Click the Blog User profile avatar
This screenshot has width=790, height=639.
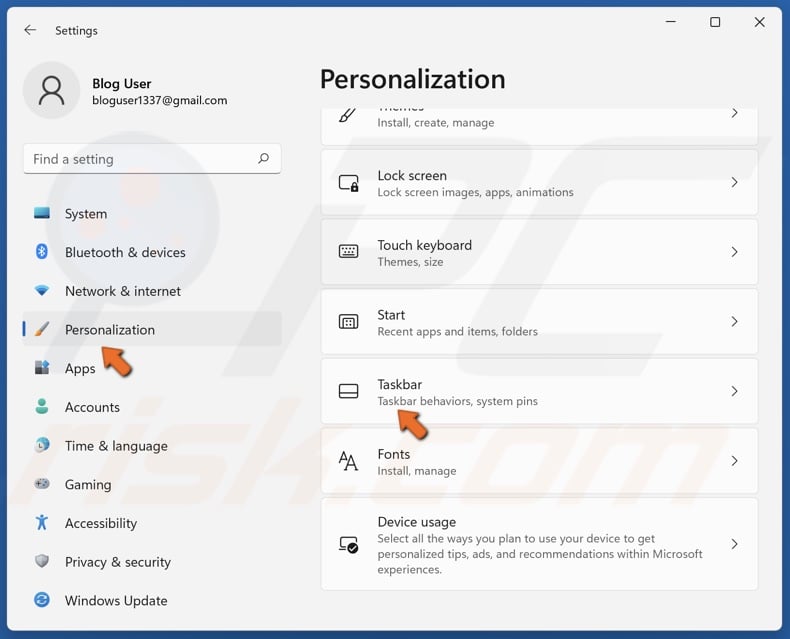51,91
